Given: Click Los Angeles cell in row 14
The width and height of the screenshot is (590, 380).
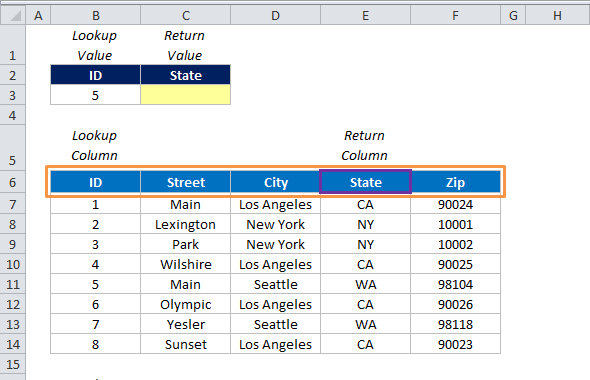Looking at the screenshot, I should [275, 344].
